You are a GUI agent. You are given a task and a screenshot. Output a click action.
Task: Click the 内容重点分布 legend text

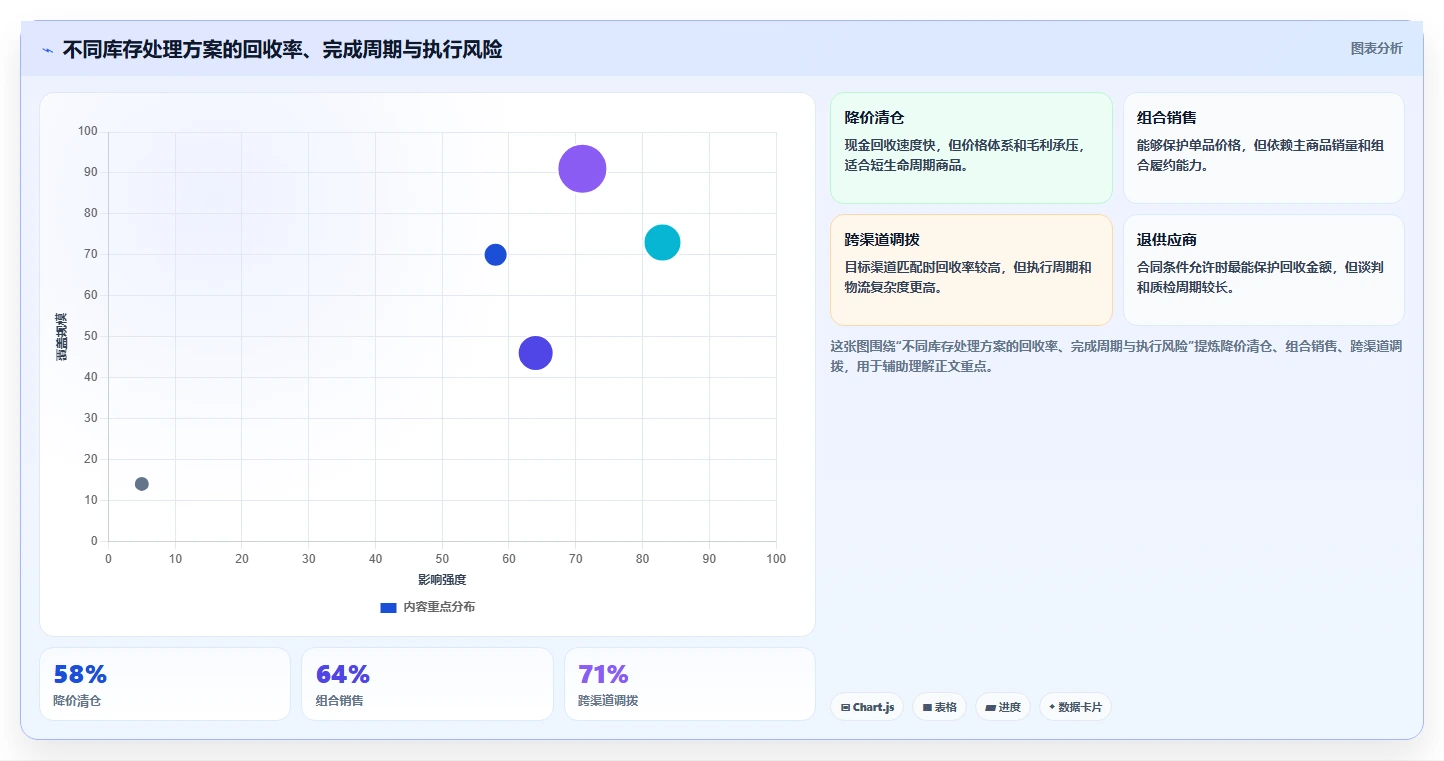(x=439, y=607)
